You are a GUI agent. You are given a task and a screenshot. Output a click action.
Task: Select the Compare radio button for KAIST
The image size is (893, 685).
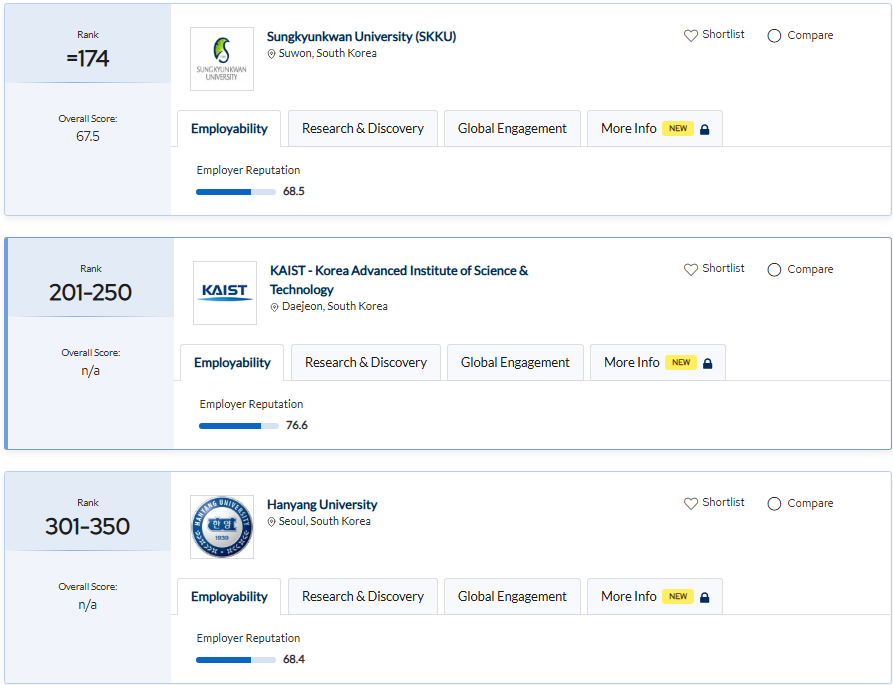tap(774, 270)
